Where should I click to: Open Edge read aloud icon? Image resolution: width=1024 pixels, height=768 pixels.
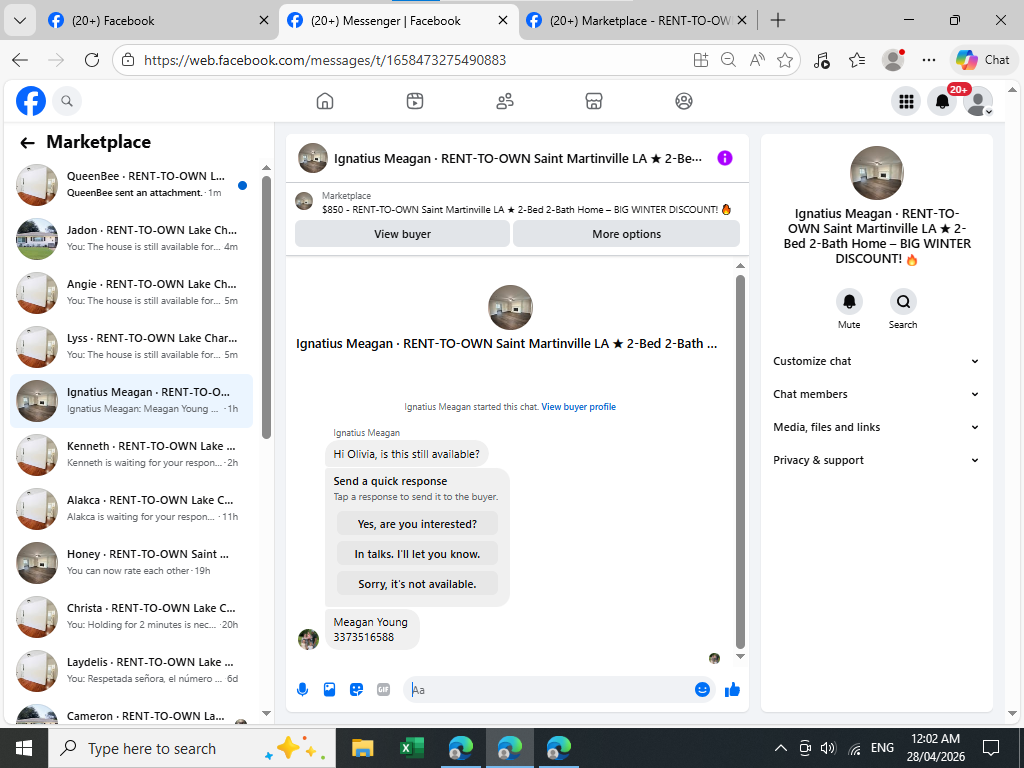click(757, 60)
